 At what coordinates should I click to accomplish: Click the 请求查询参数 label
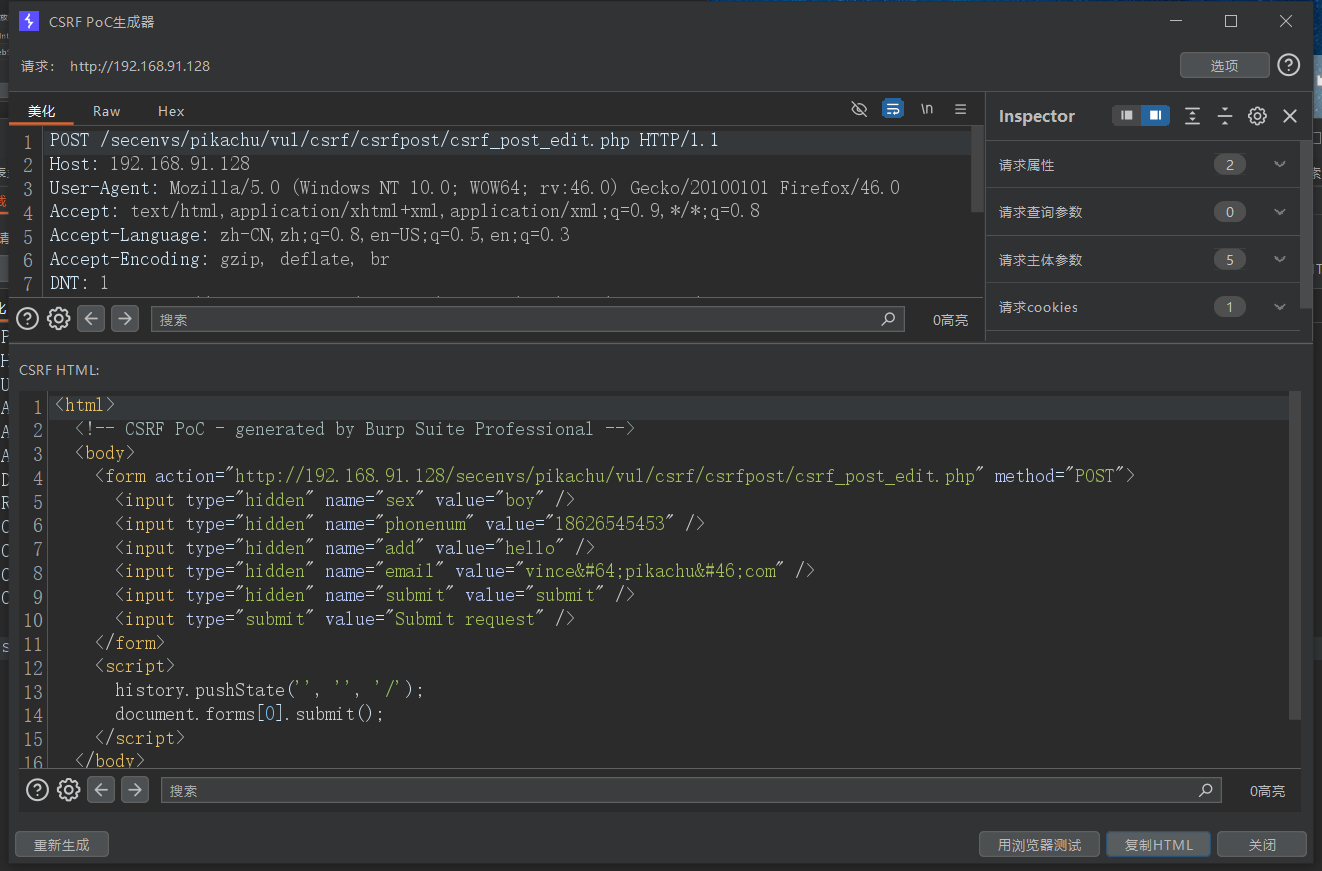tap(1040, 212)
